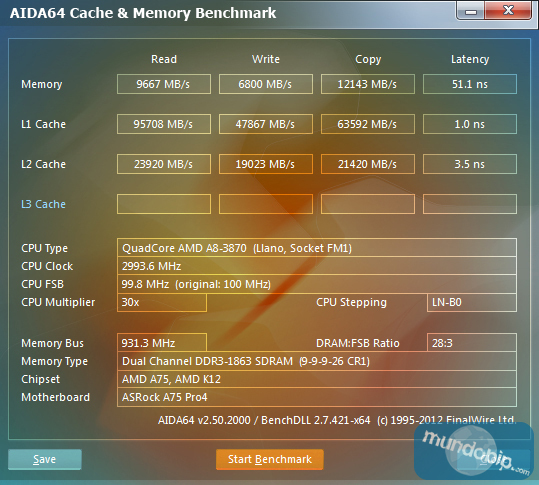Click the Memory read value 9667 MB/s
This screenshot has height=485, width=539.
pyautogui.click(x=164, y=84)
